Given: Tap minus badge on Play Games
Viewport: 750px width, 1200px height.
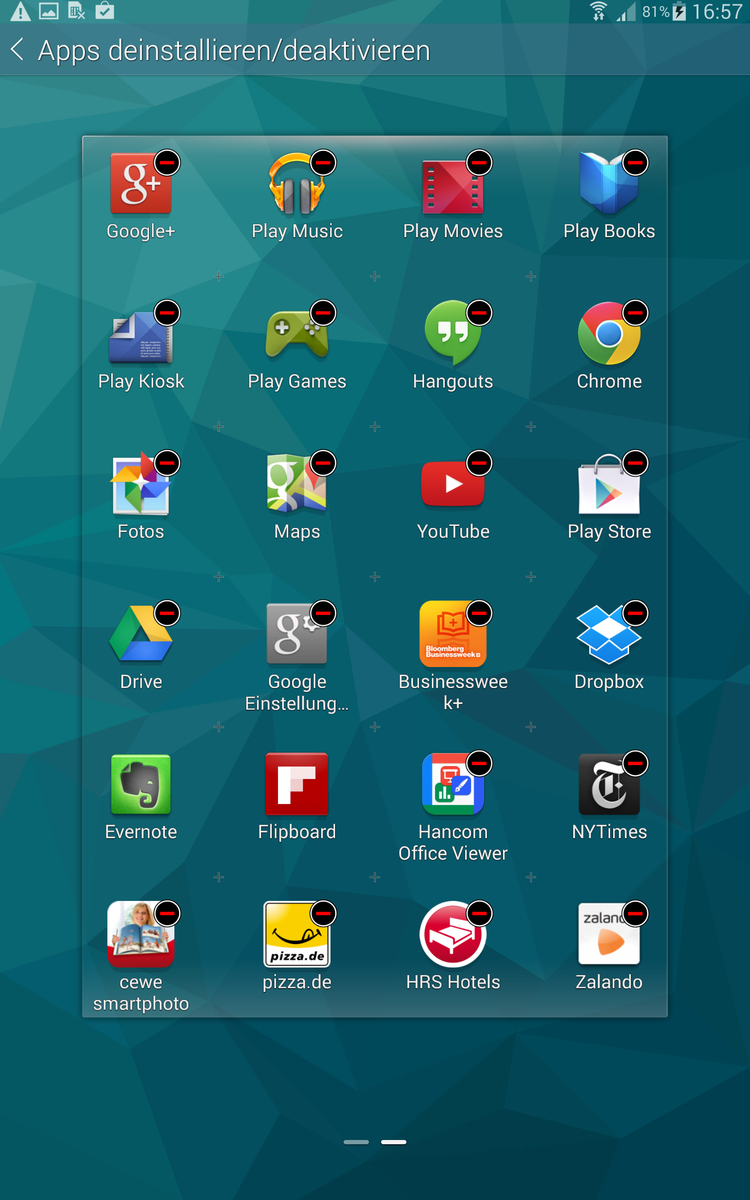Looking at the screenshot, I should [x=323, y=312].
